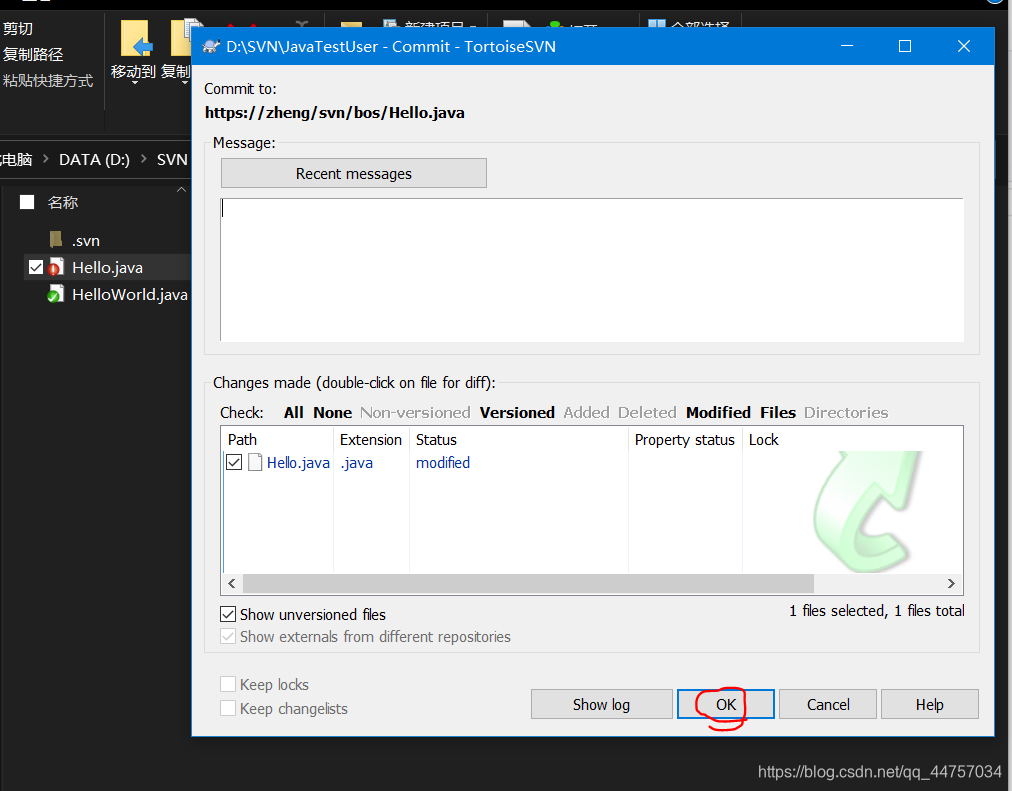Click the right scroll arrow of changes list
Image resolution: width=1012 pixels, height=791 pixels.
(951, 583)
